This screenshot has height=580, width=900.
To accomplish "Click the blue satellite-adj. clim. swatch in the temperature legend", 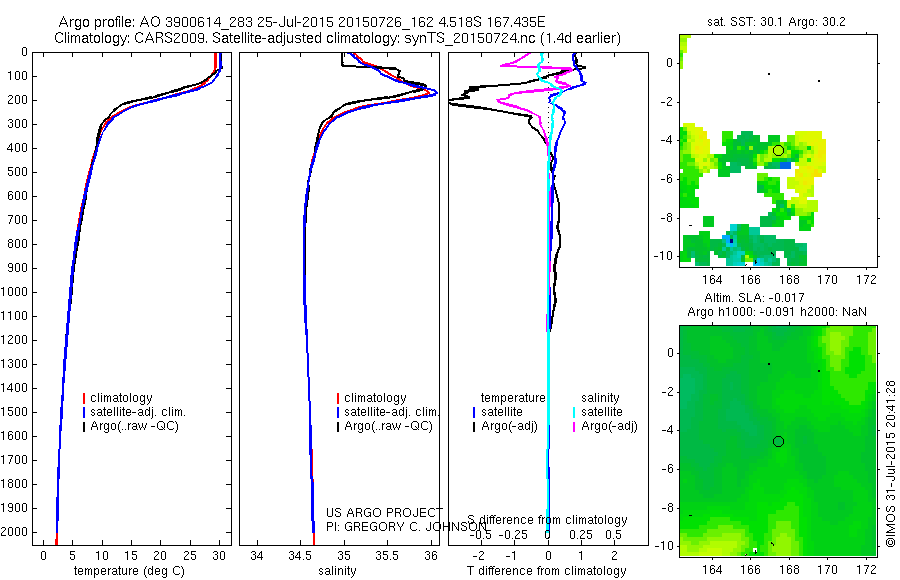I will [84, 412].
